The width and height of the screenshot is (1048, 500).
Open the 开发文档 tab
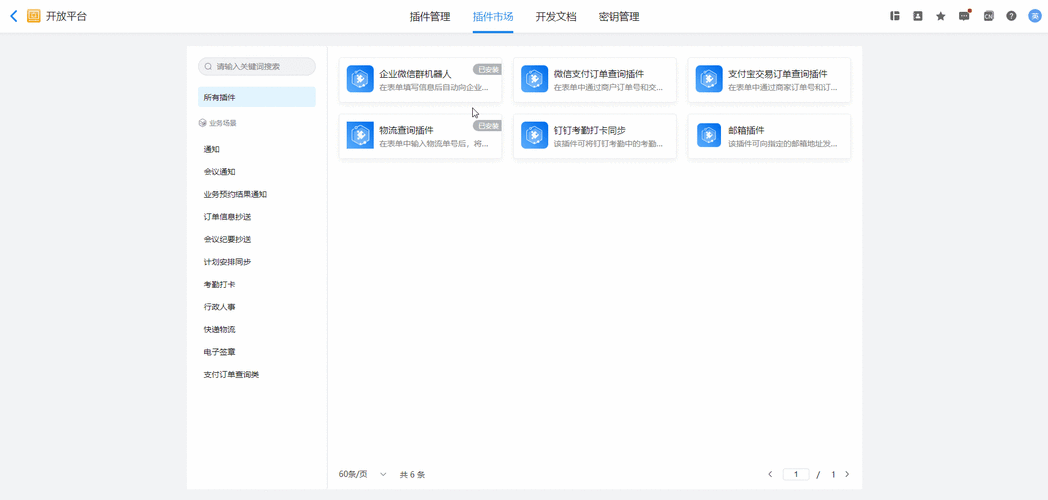[555, 17]
